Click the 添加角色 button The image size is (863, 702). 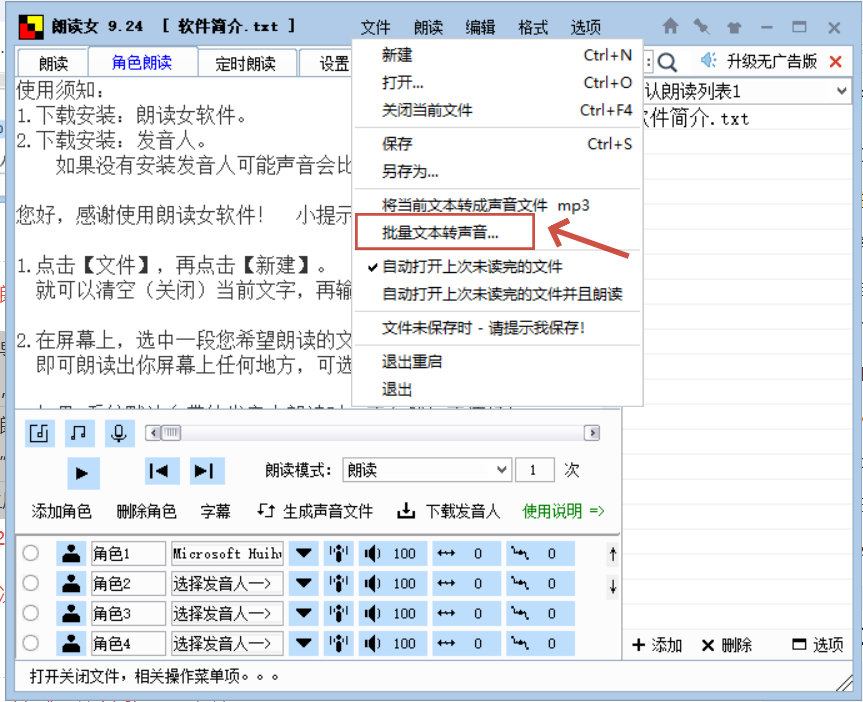pyautogui.click(x=61, y=511)
